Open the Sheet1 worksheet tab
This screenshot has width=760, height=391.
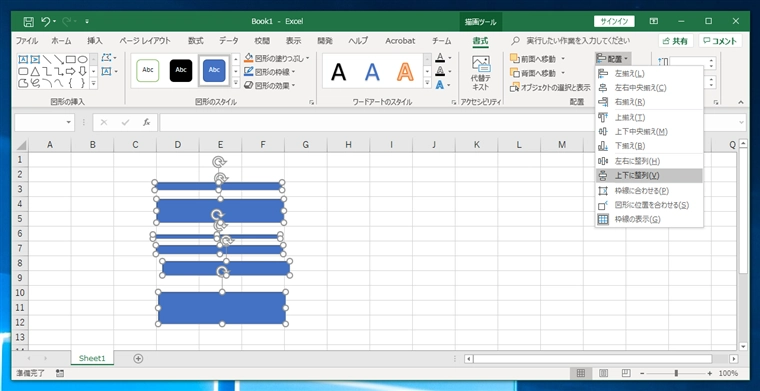click(92, 359)
